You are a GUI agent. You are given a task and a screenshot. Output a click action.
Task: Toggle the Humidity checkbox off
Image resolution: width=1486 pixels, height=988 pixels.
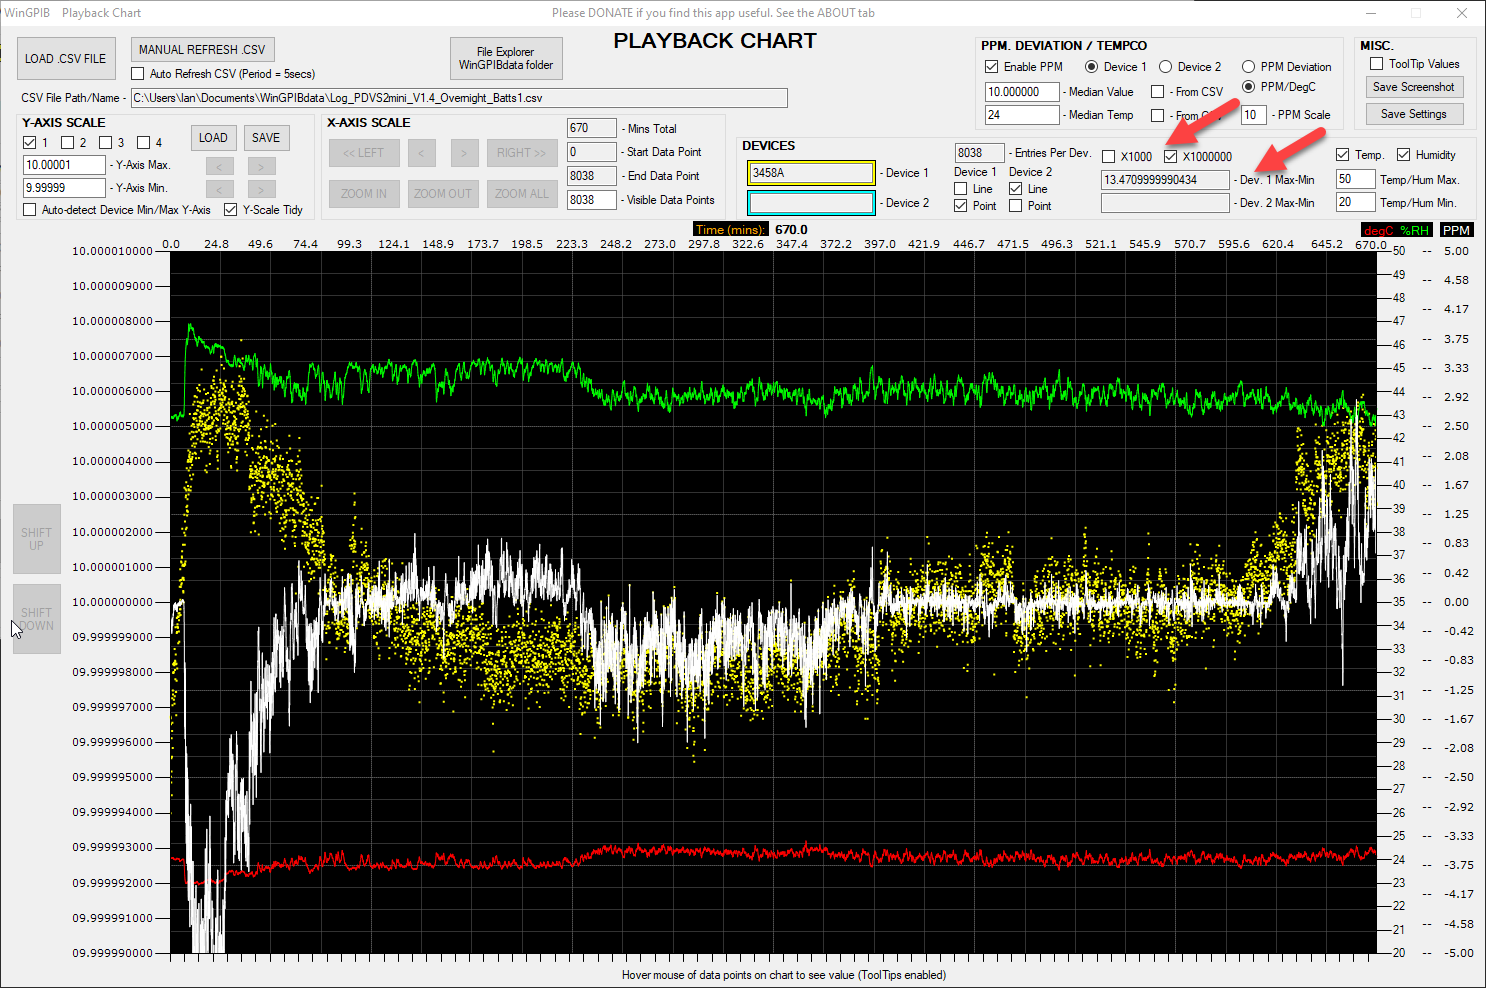tap(1404, 155)
